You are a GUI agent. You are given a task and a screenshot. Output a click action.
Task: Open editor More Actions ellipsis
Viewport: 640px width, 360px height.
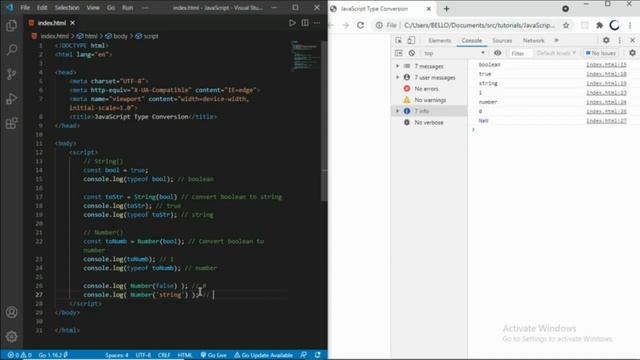(317, 23)
